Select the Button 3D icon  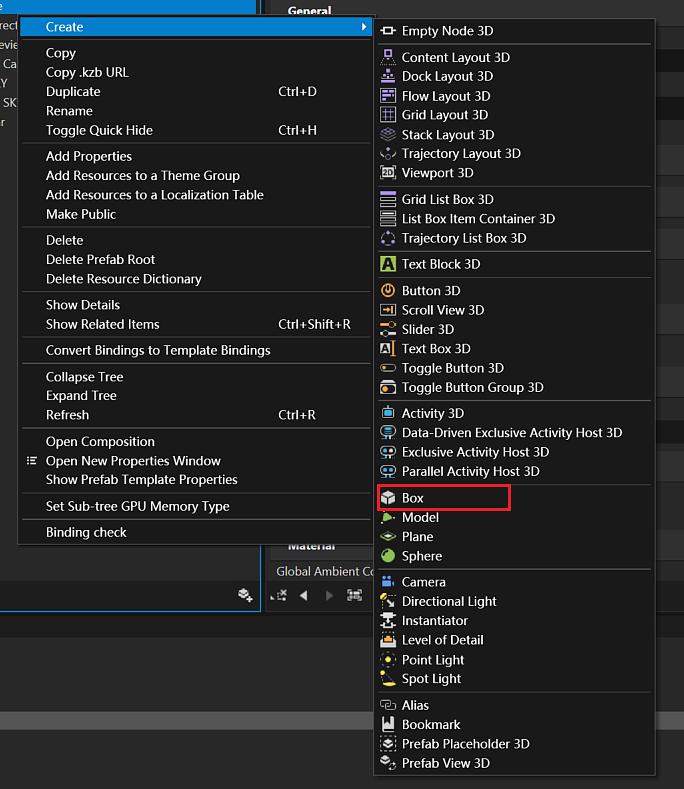(x=388, y=290)
